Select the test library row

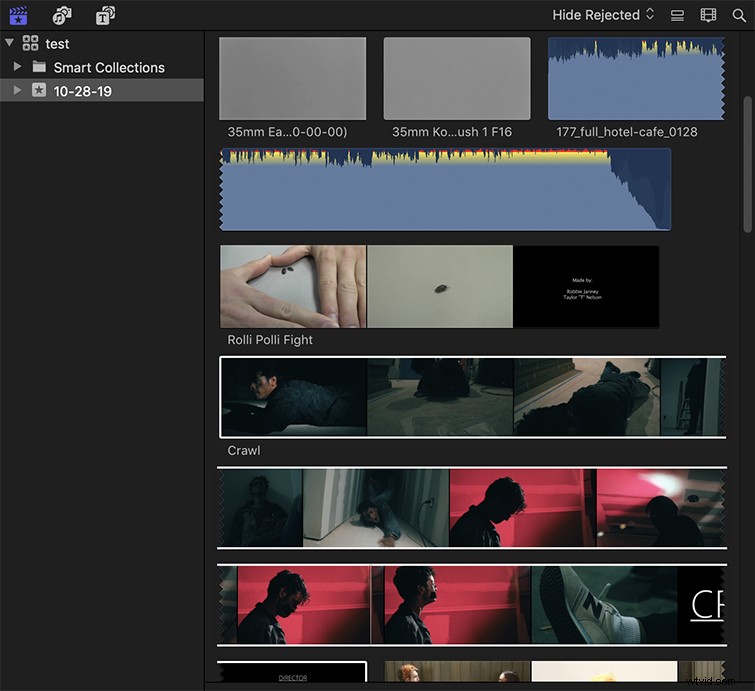[102, 43]
